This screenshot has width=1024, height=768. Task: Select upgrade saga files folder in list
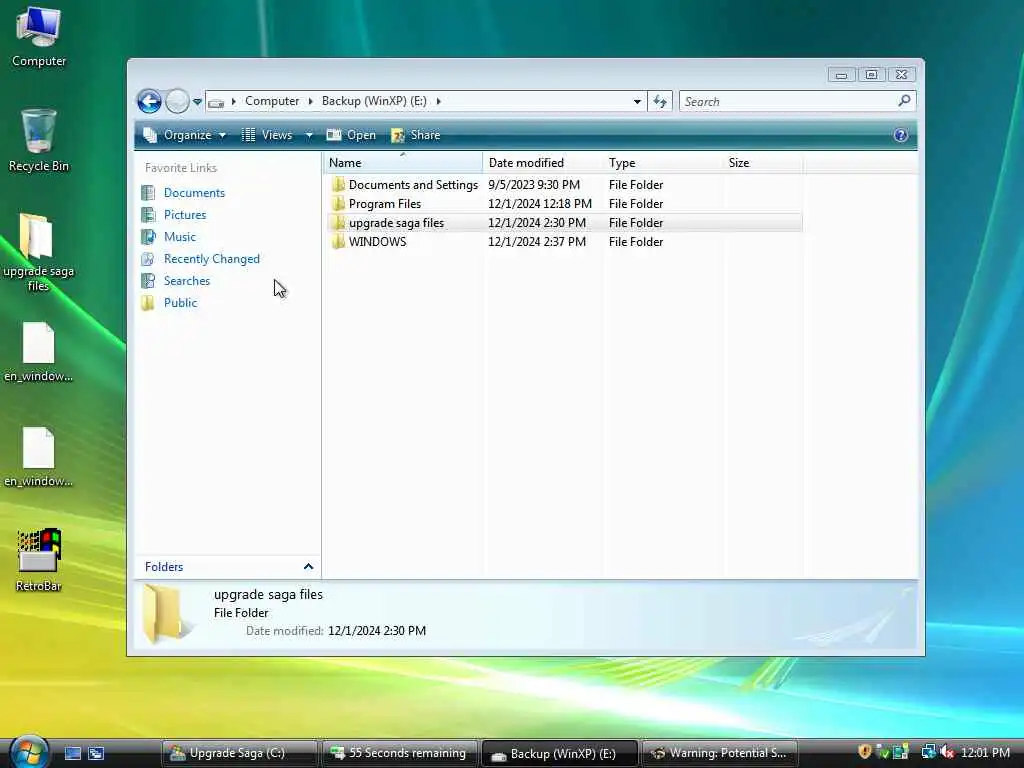(396, 223)
